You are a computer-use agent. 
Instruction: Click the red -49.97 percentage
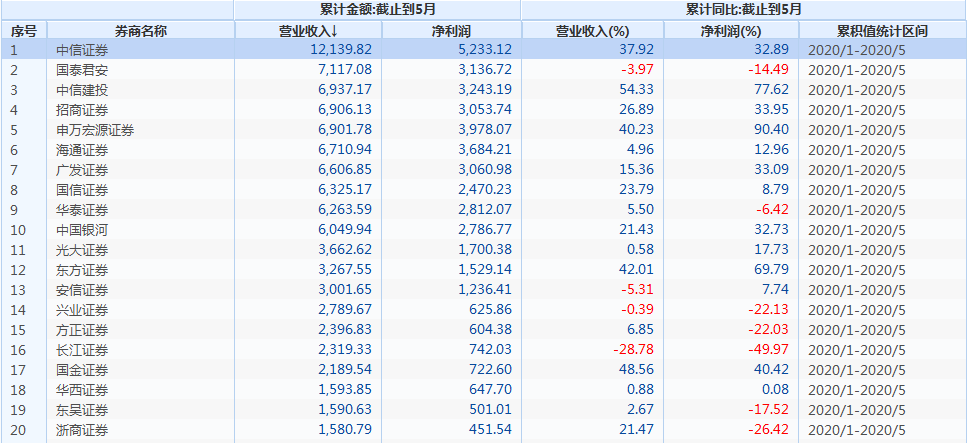coord(767,350)
